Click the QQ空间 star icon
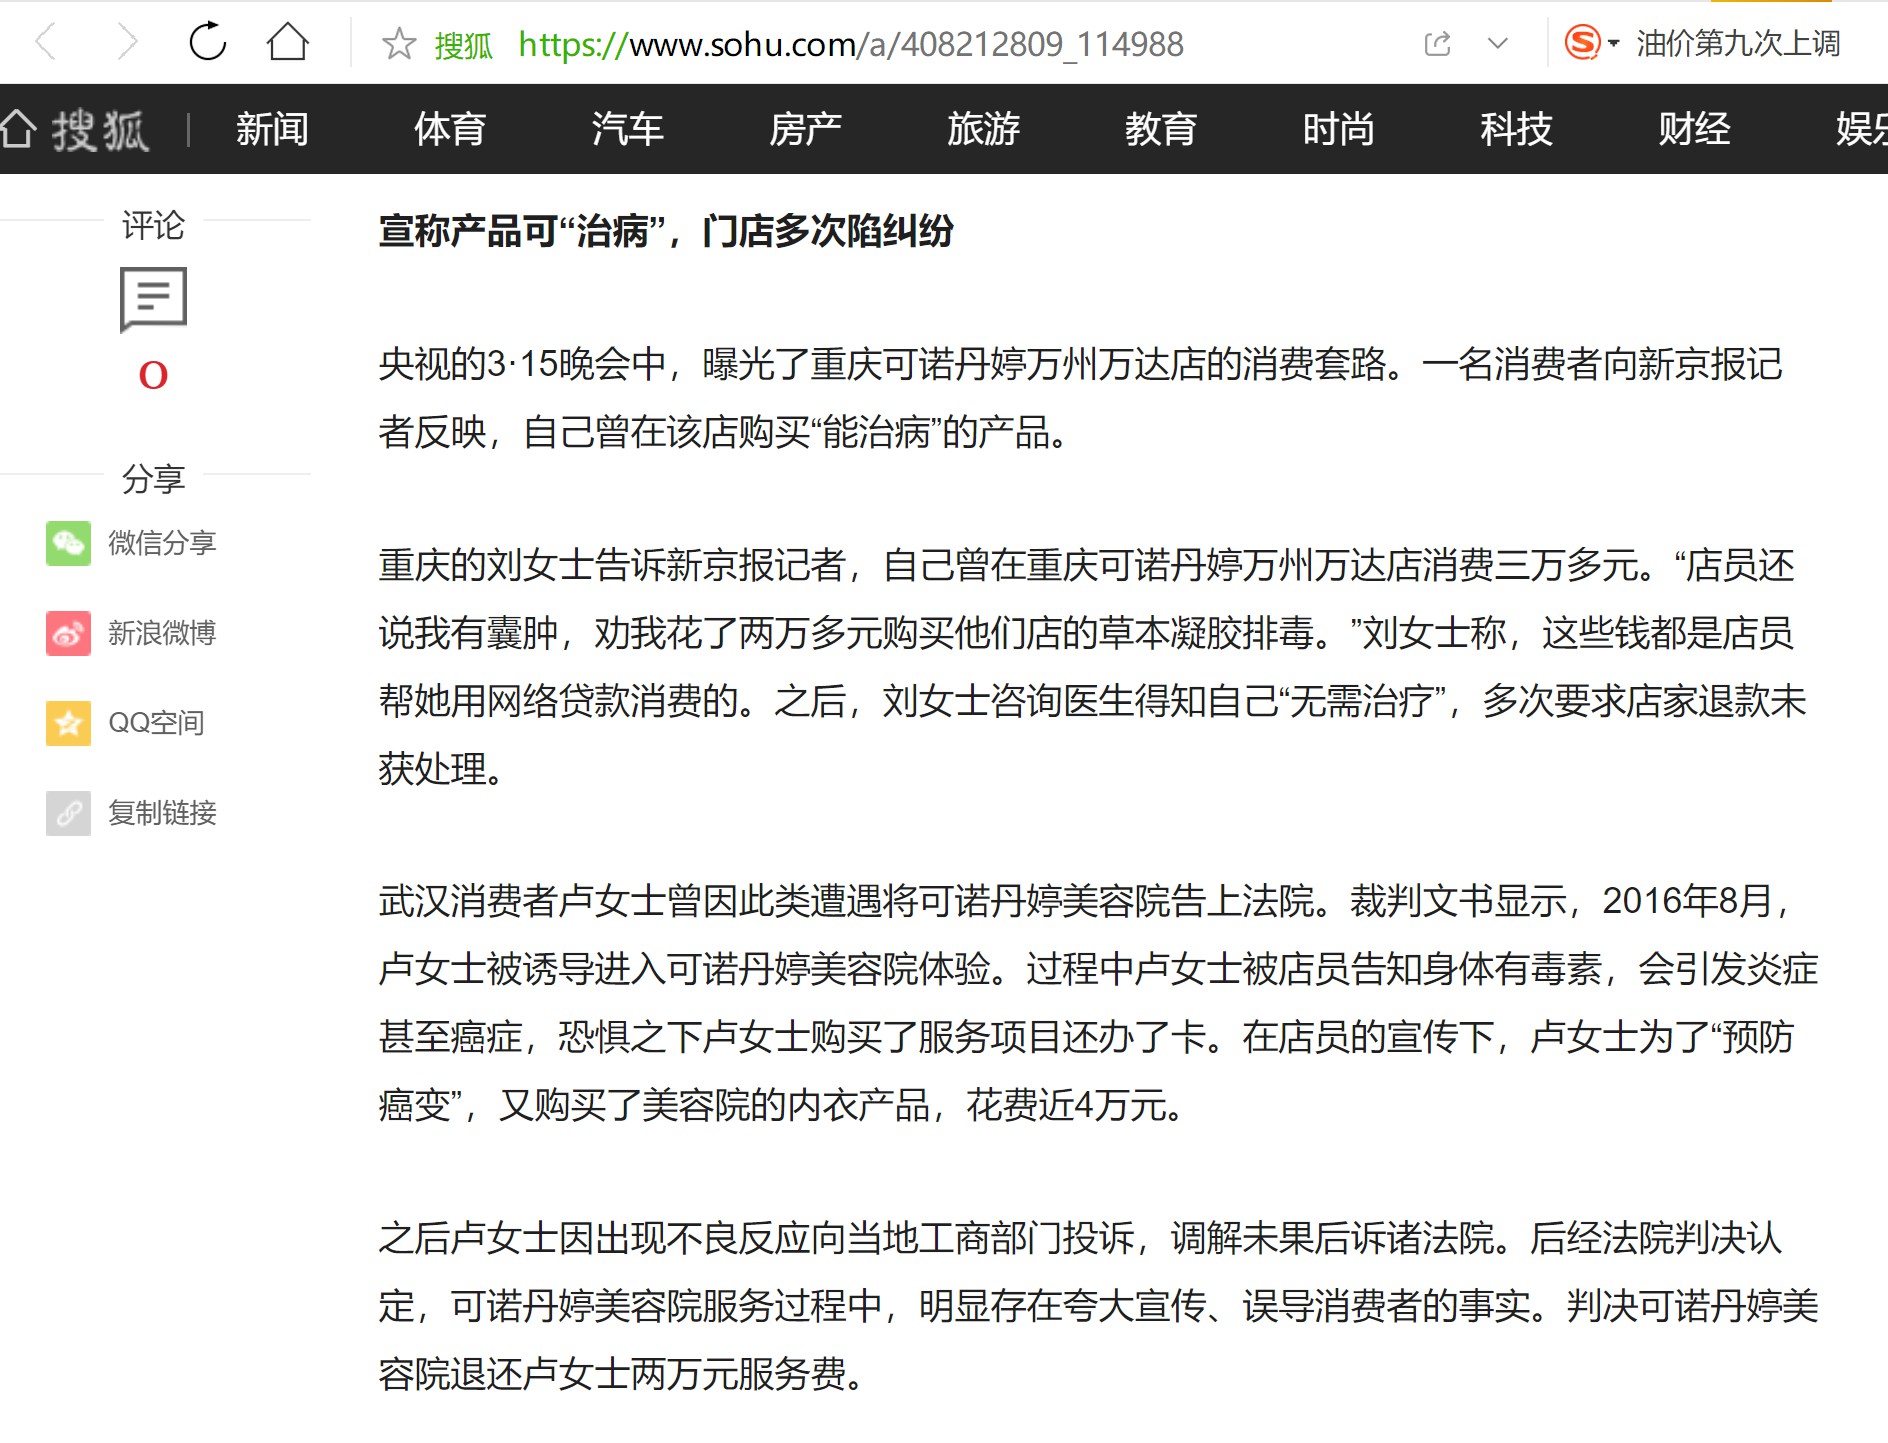This screenshot has height=1443, width=1888. click(68, 723)
